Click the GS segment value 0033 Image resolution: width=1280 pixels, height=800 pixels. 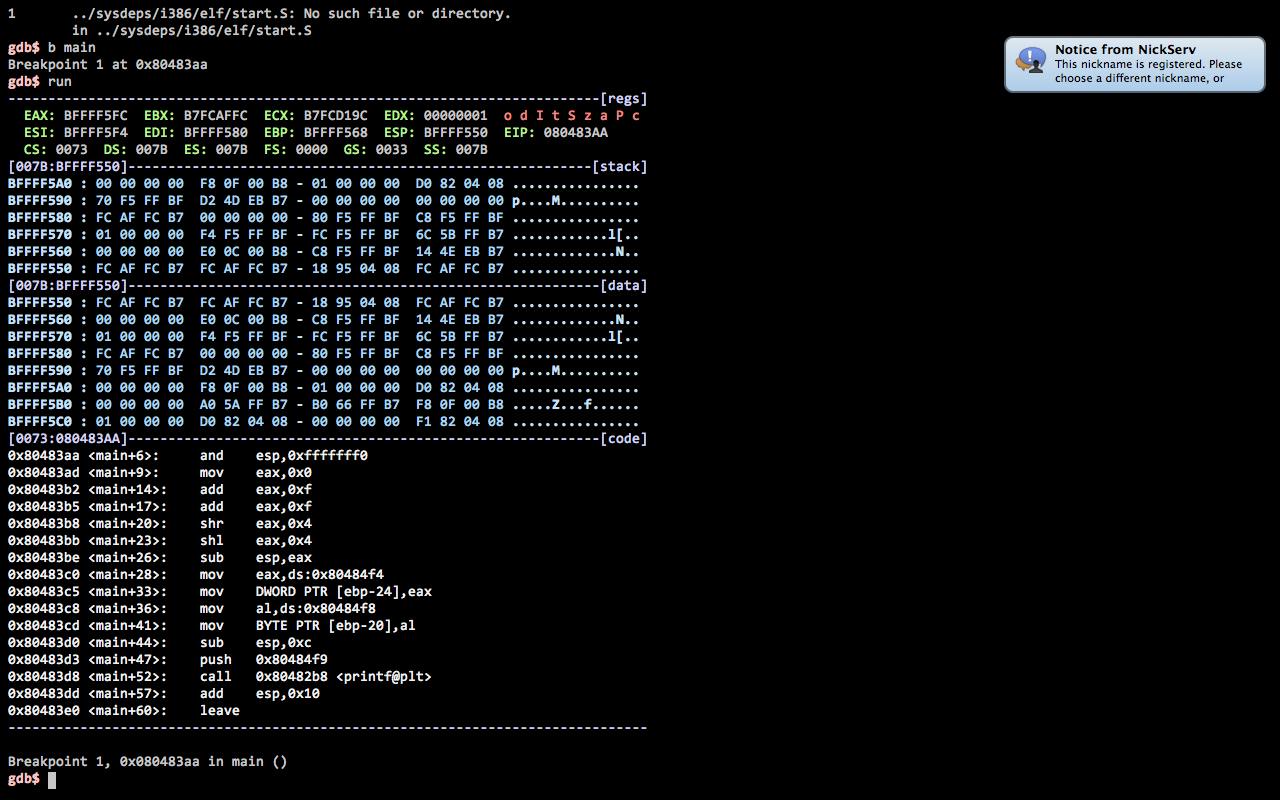pos(392,149)
